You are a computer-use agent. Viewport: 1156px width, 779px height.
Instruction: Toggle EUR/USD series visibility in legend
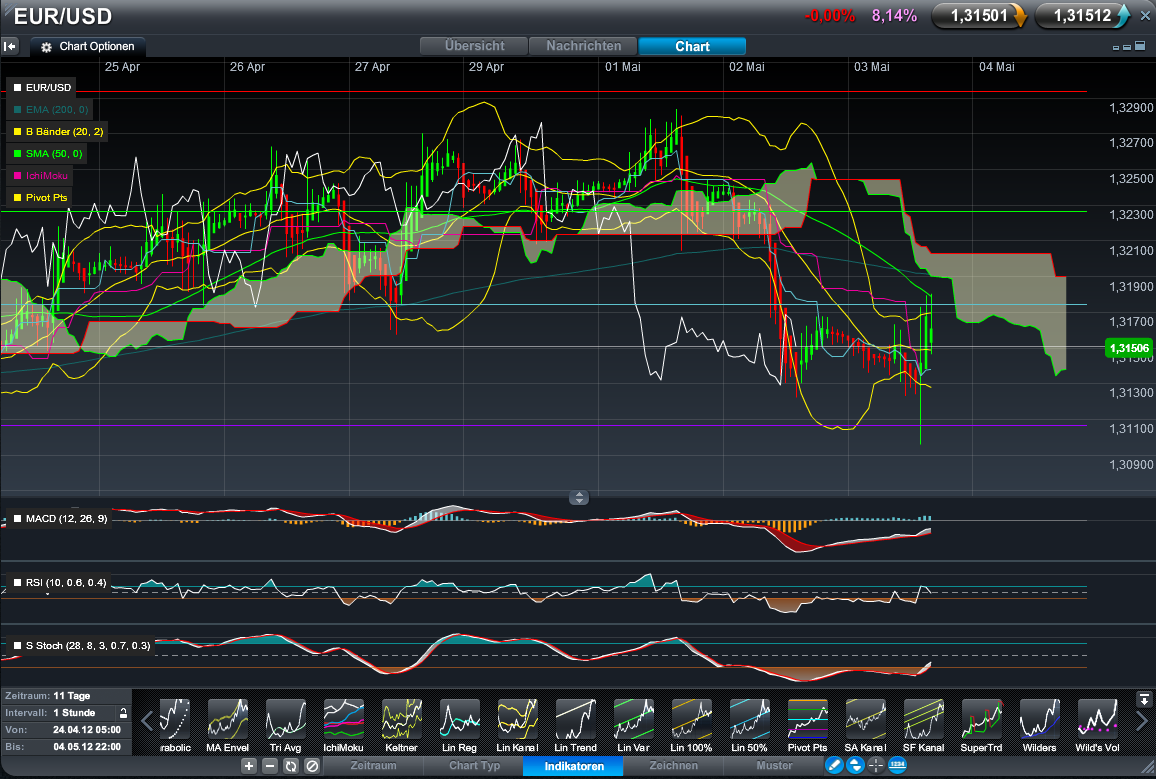(41, 88)
